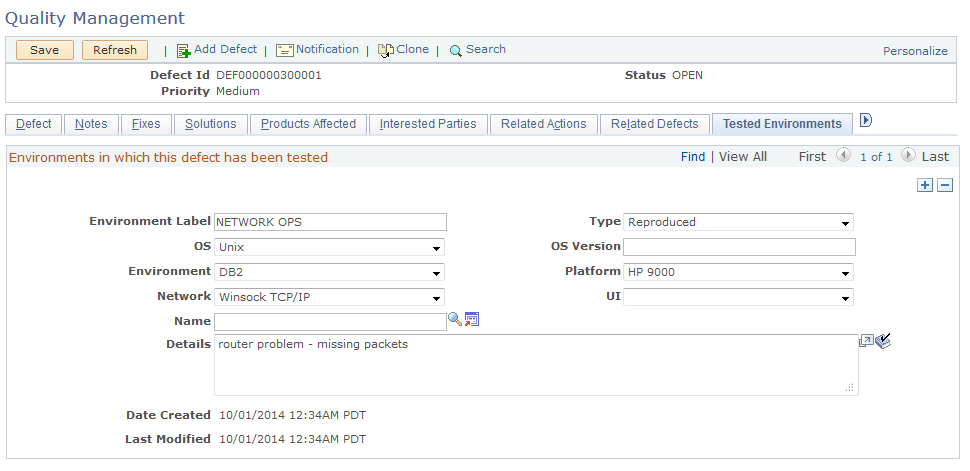The height and width of the screenshot is (471, 970).
Task: Click into the OS Version input field
Action: coord(739,247)
